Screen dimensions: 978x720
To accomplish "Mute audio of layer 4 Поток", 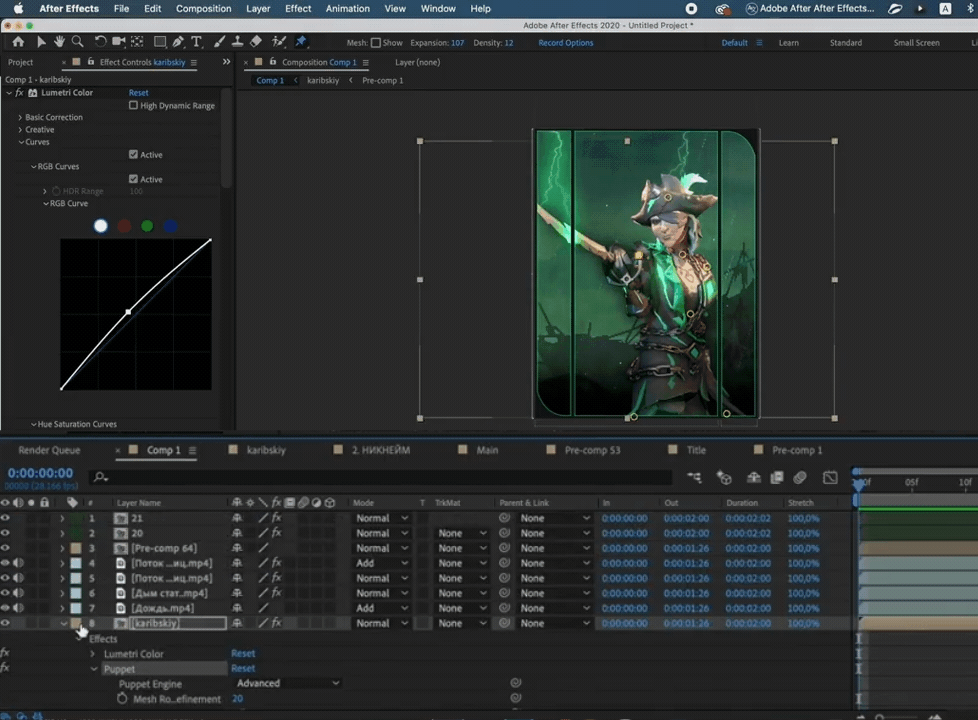I will pyautogui.click(x=18, y=563).
